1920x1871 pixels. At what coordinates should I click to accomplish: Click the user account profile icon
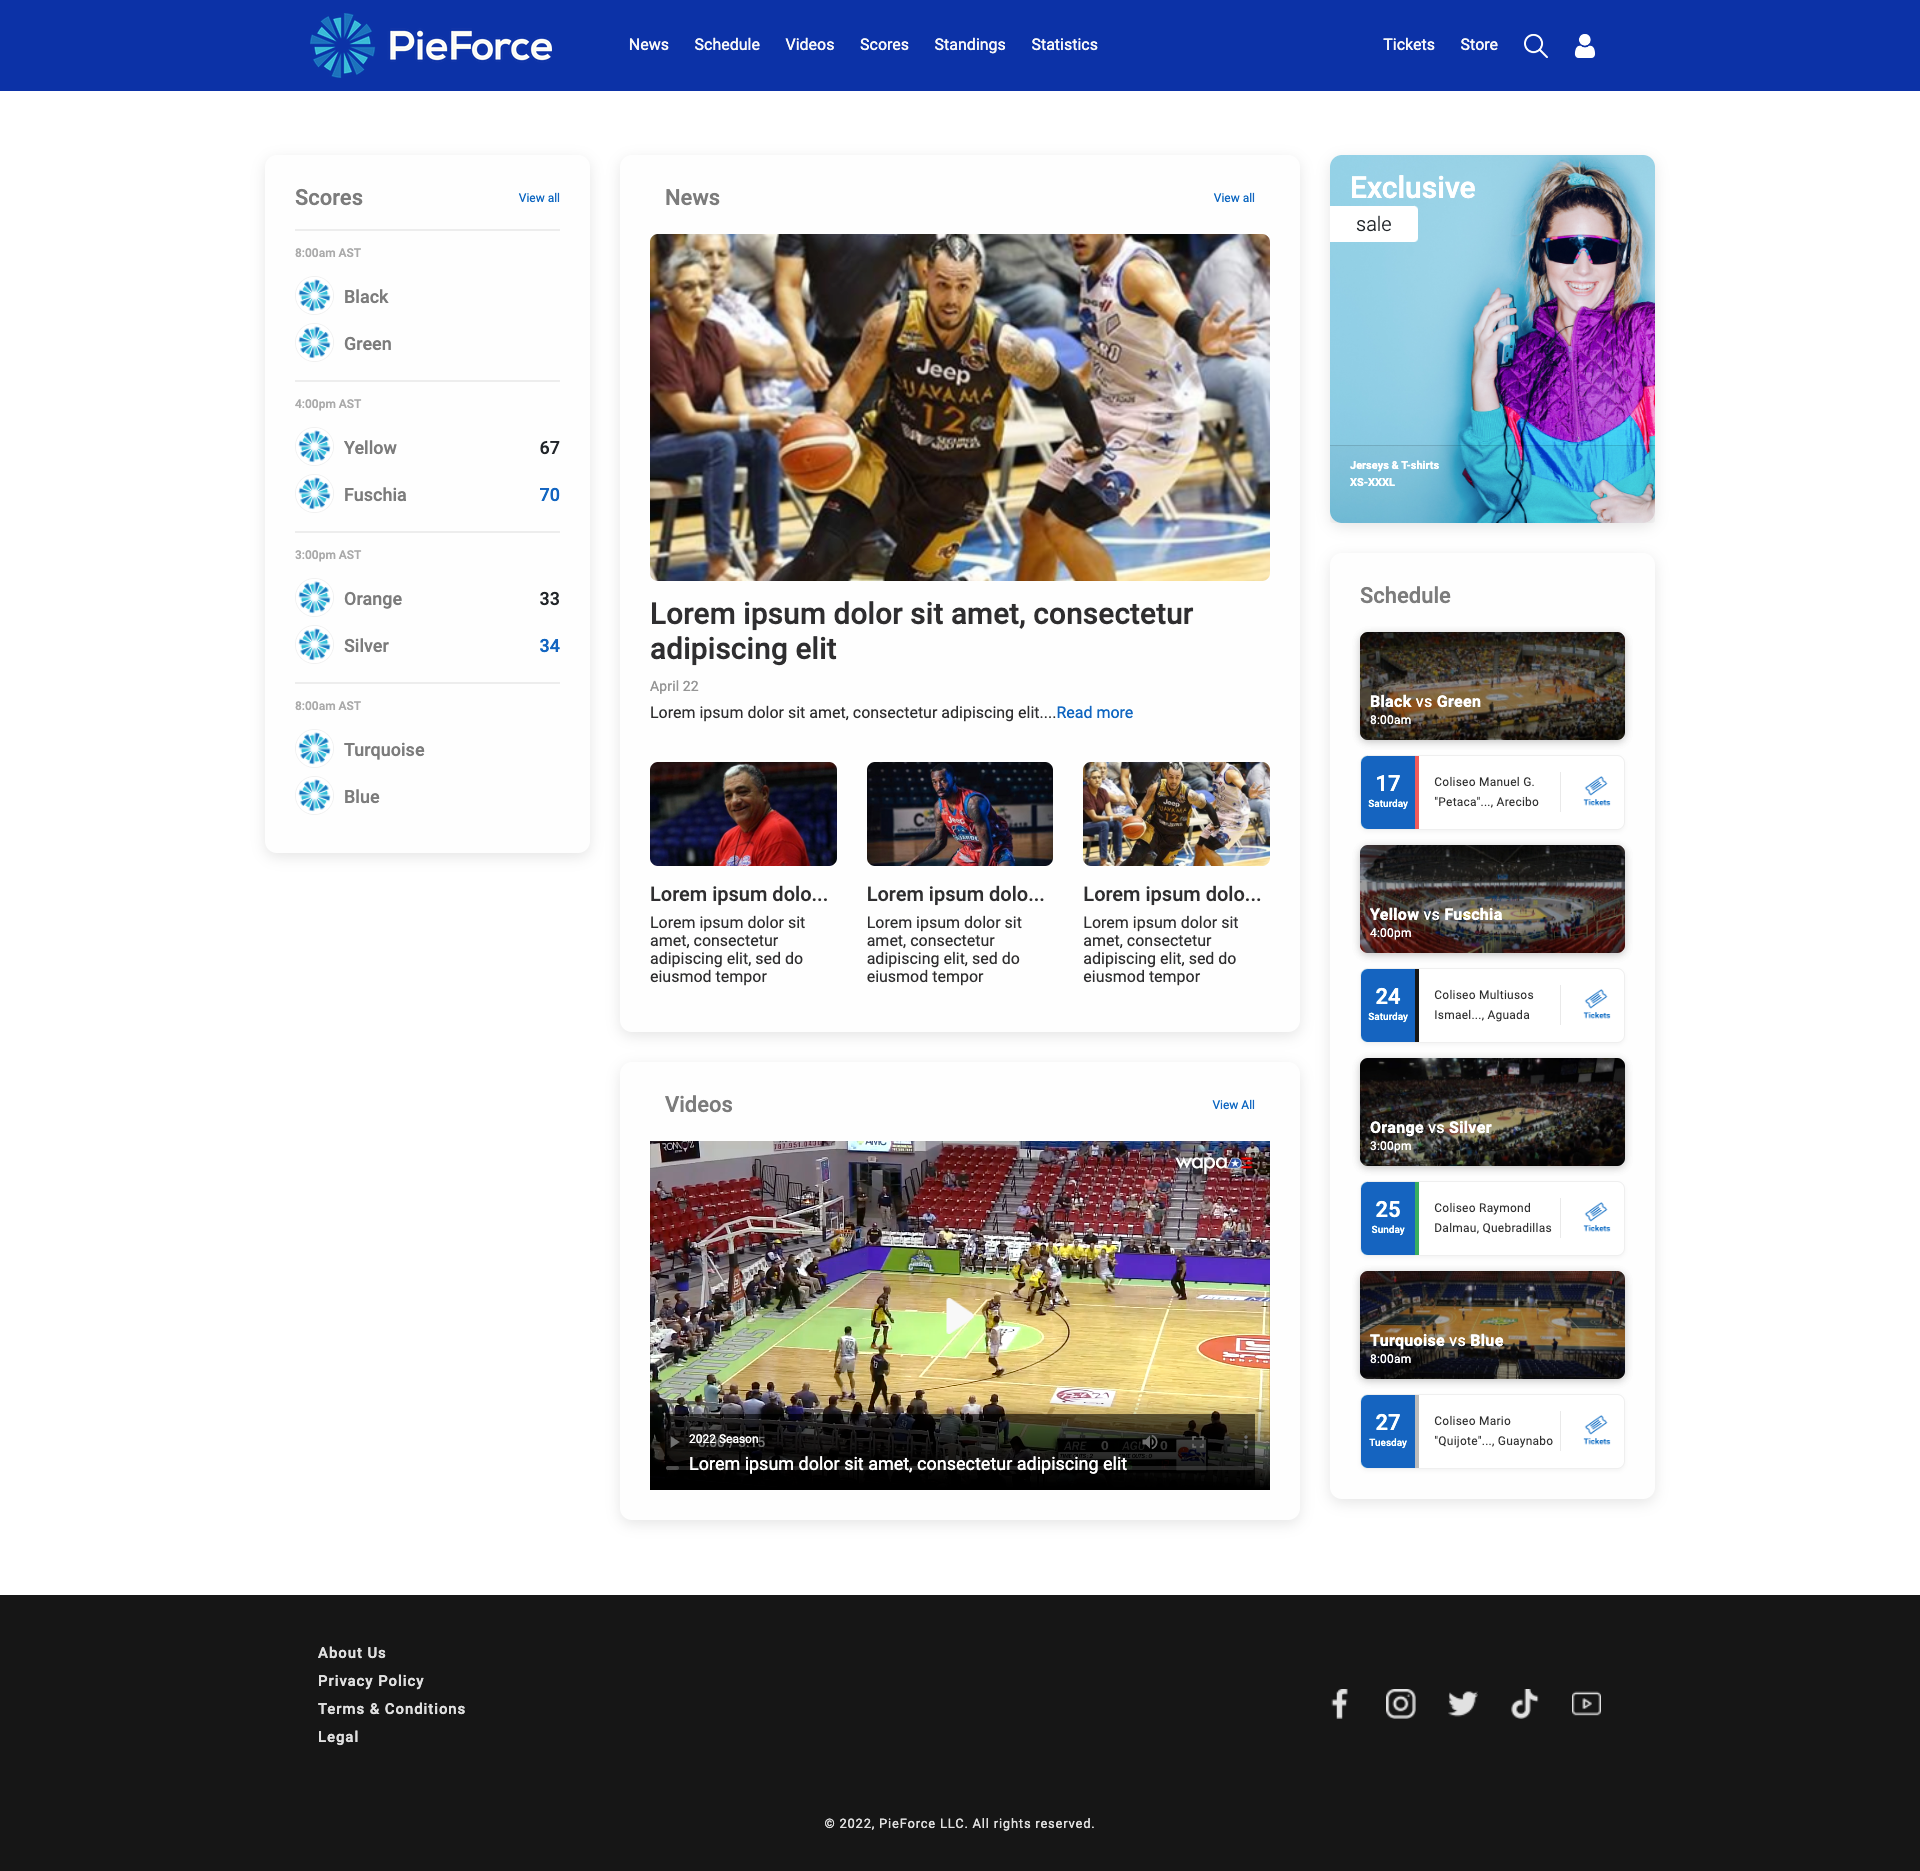coord(1584,46)
